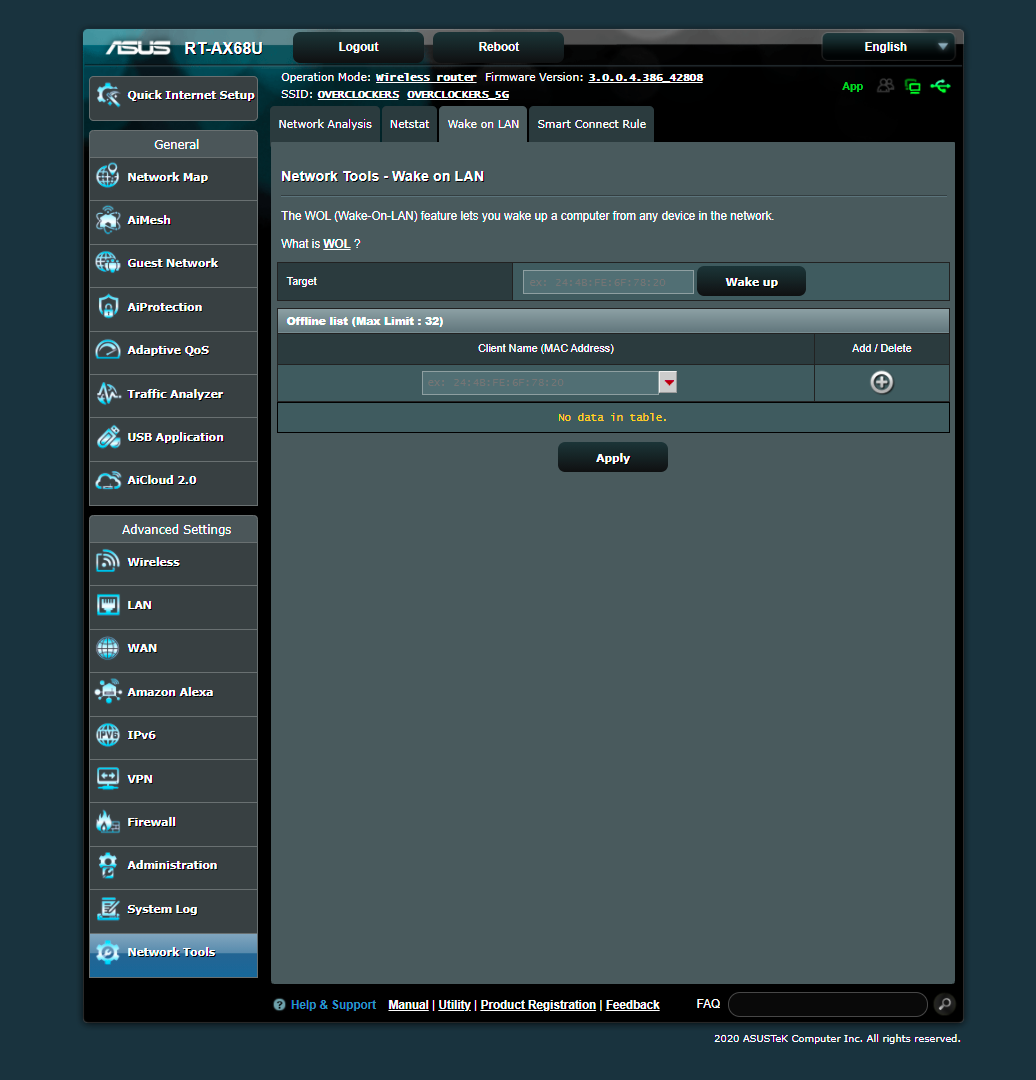The image size is (1036, 1080).
Task: Open the Feedback link in footer
Action: pyautogui.click(x=632, y=1005)
